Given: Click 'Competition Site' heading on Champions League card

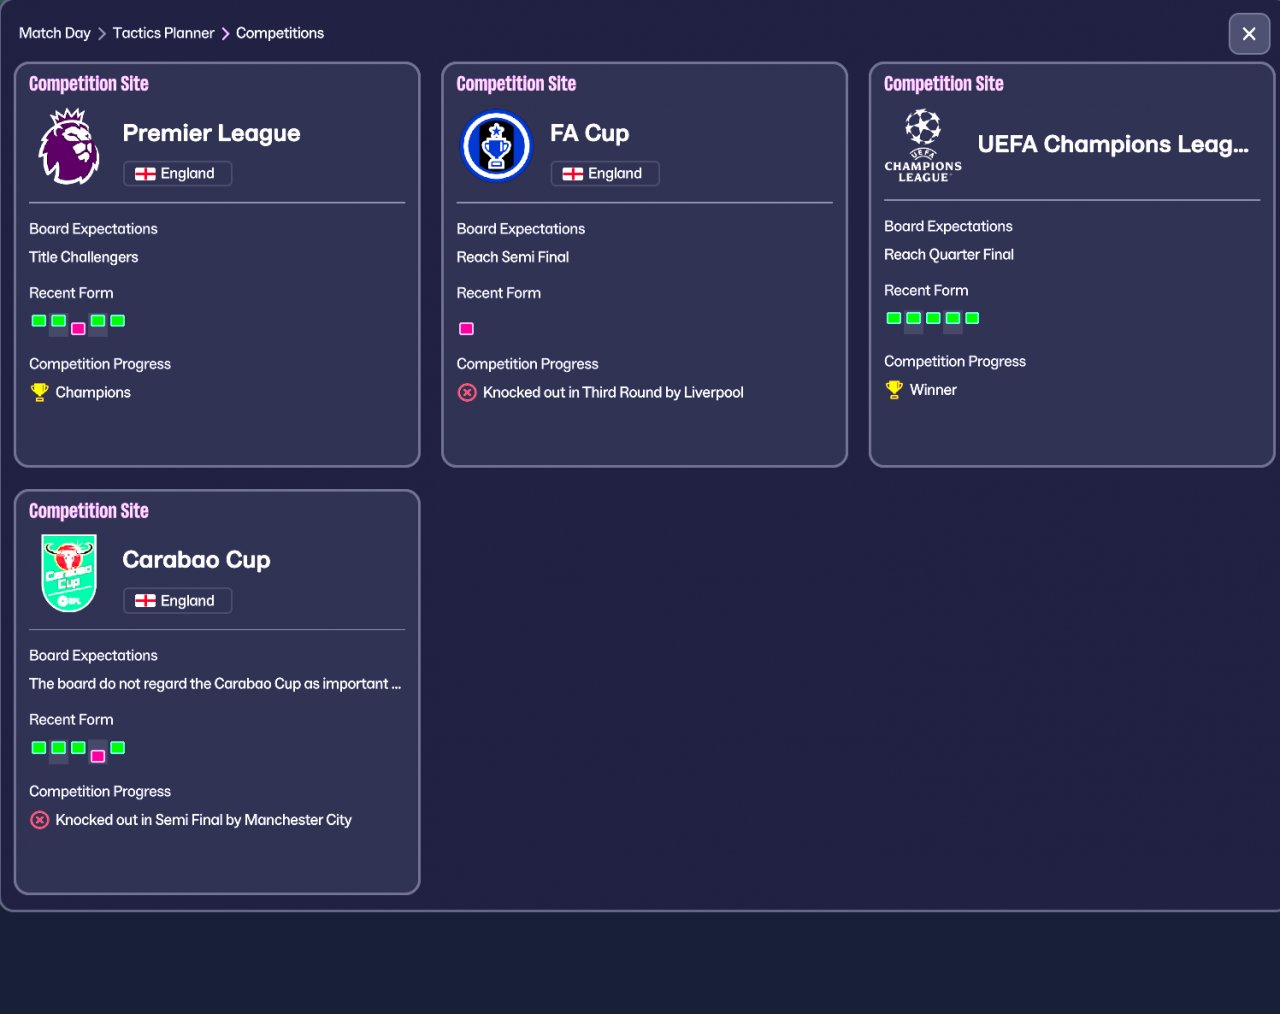Looking at the screenshot, I should click(x=944, y=84).
